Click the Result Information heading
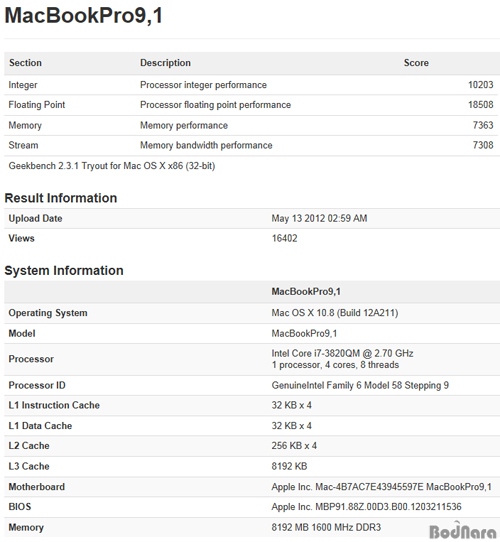Image resolution: width=500 pixels, height=542 pixels. tap(61, 198)
